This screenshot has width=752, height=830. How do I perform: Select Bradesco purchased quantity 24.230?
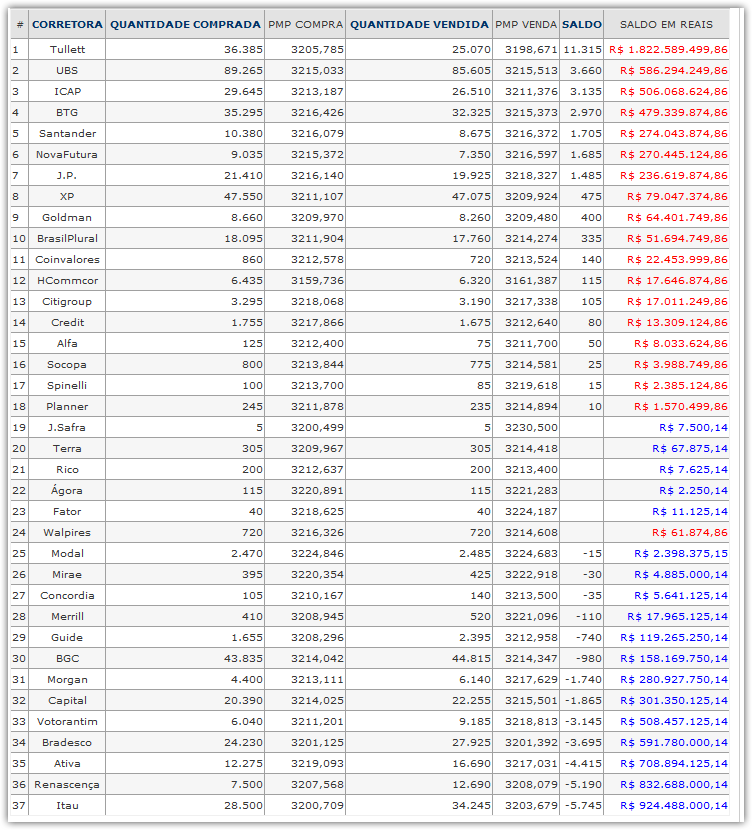click(243, 743)
